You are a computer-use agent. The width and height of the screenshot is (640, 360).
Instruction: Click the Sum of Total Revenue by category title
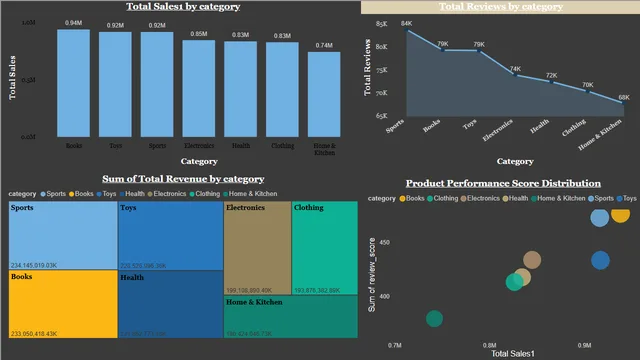pos(183,179)
